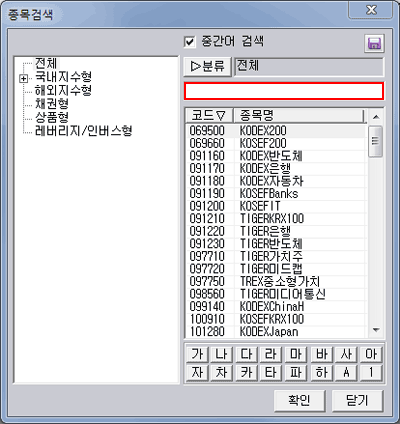Expand the 국내지수형 tree node
400x424 pixels.
click(23, 79)
